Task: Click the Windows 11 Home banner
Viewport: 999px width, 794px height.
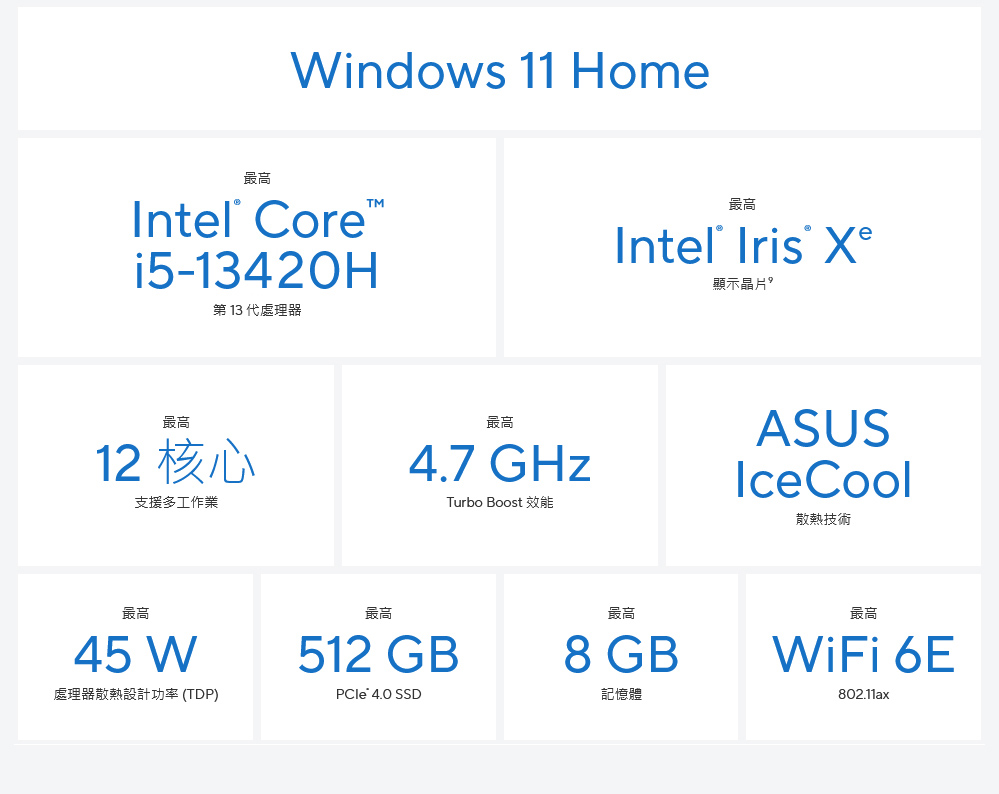Action: click(x=500, y=69)
